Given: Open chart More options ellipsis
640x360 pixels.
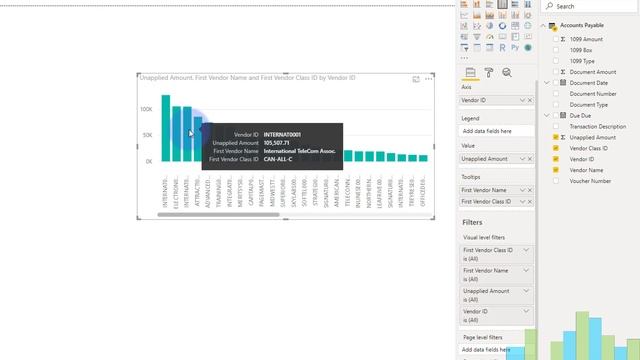Looking at the screenshot, I should click(x=428, y=79).
